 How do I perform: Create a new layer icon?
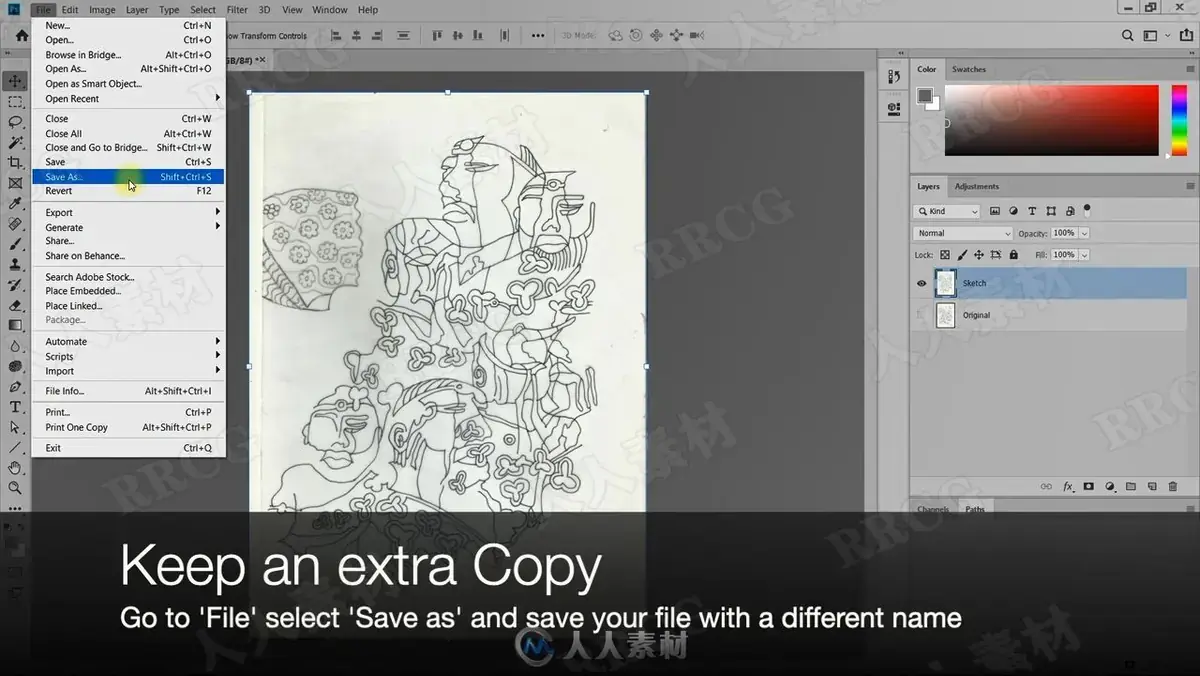click(x=1152, y=487)
